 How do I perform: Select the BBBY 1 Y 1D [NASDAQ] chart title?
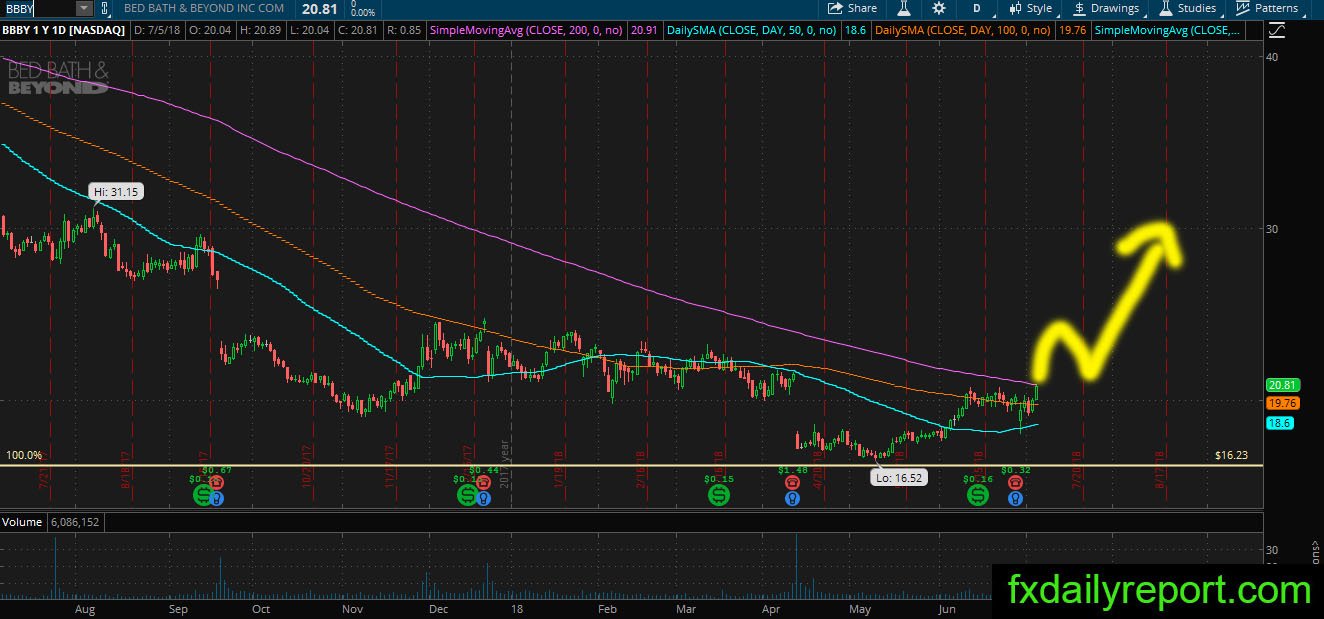click(63, 31)
